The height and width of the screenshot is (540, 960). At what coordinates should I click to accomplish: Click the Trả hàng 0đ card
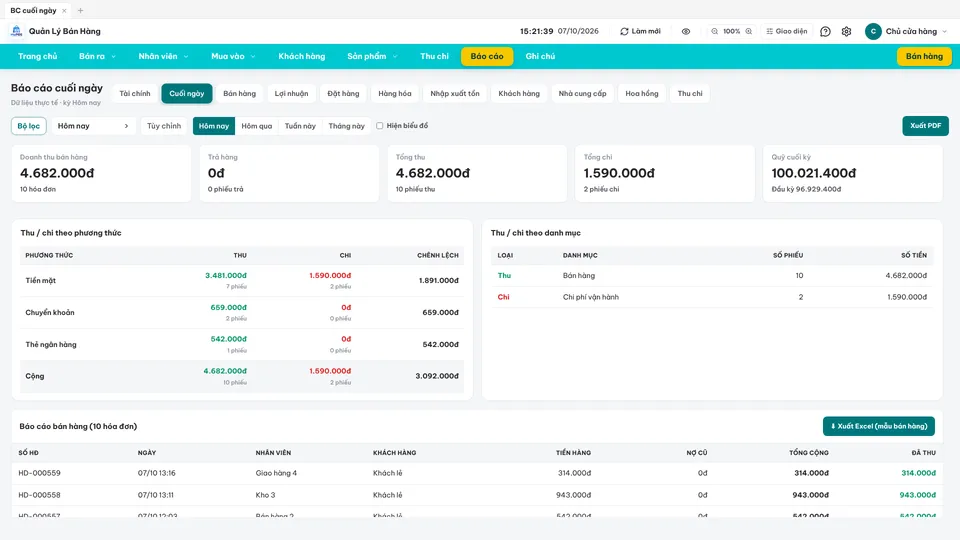coord(289,173)
